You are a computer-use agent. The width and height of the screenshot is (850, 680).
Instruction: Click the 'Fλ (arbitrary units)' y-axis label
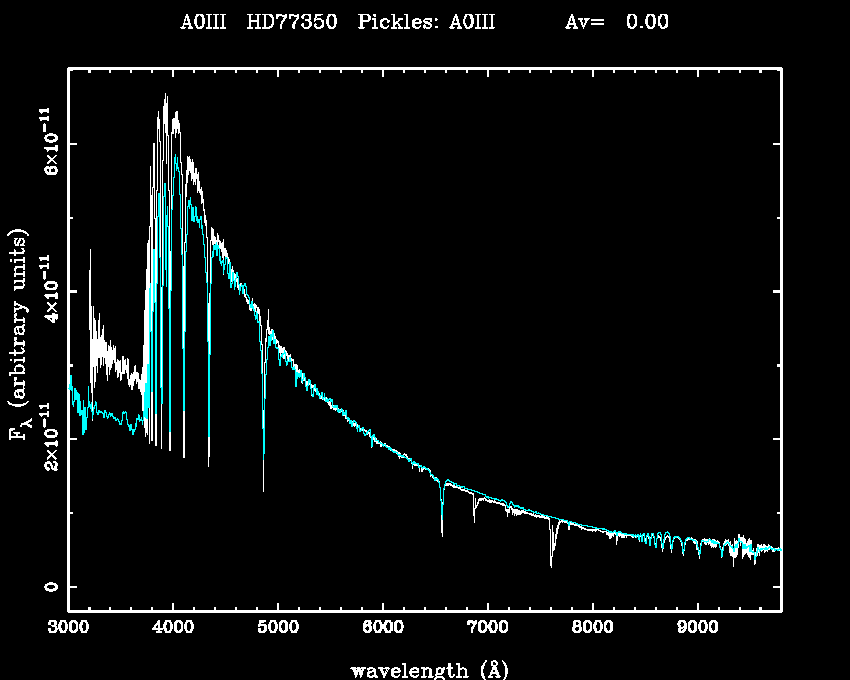coord(20,335)
